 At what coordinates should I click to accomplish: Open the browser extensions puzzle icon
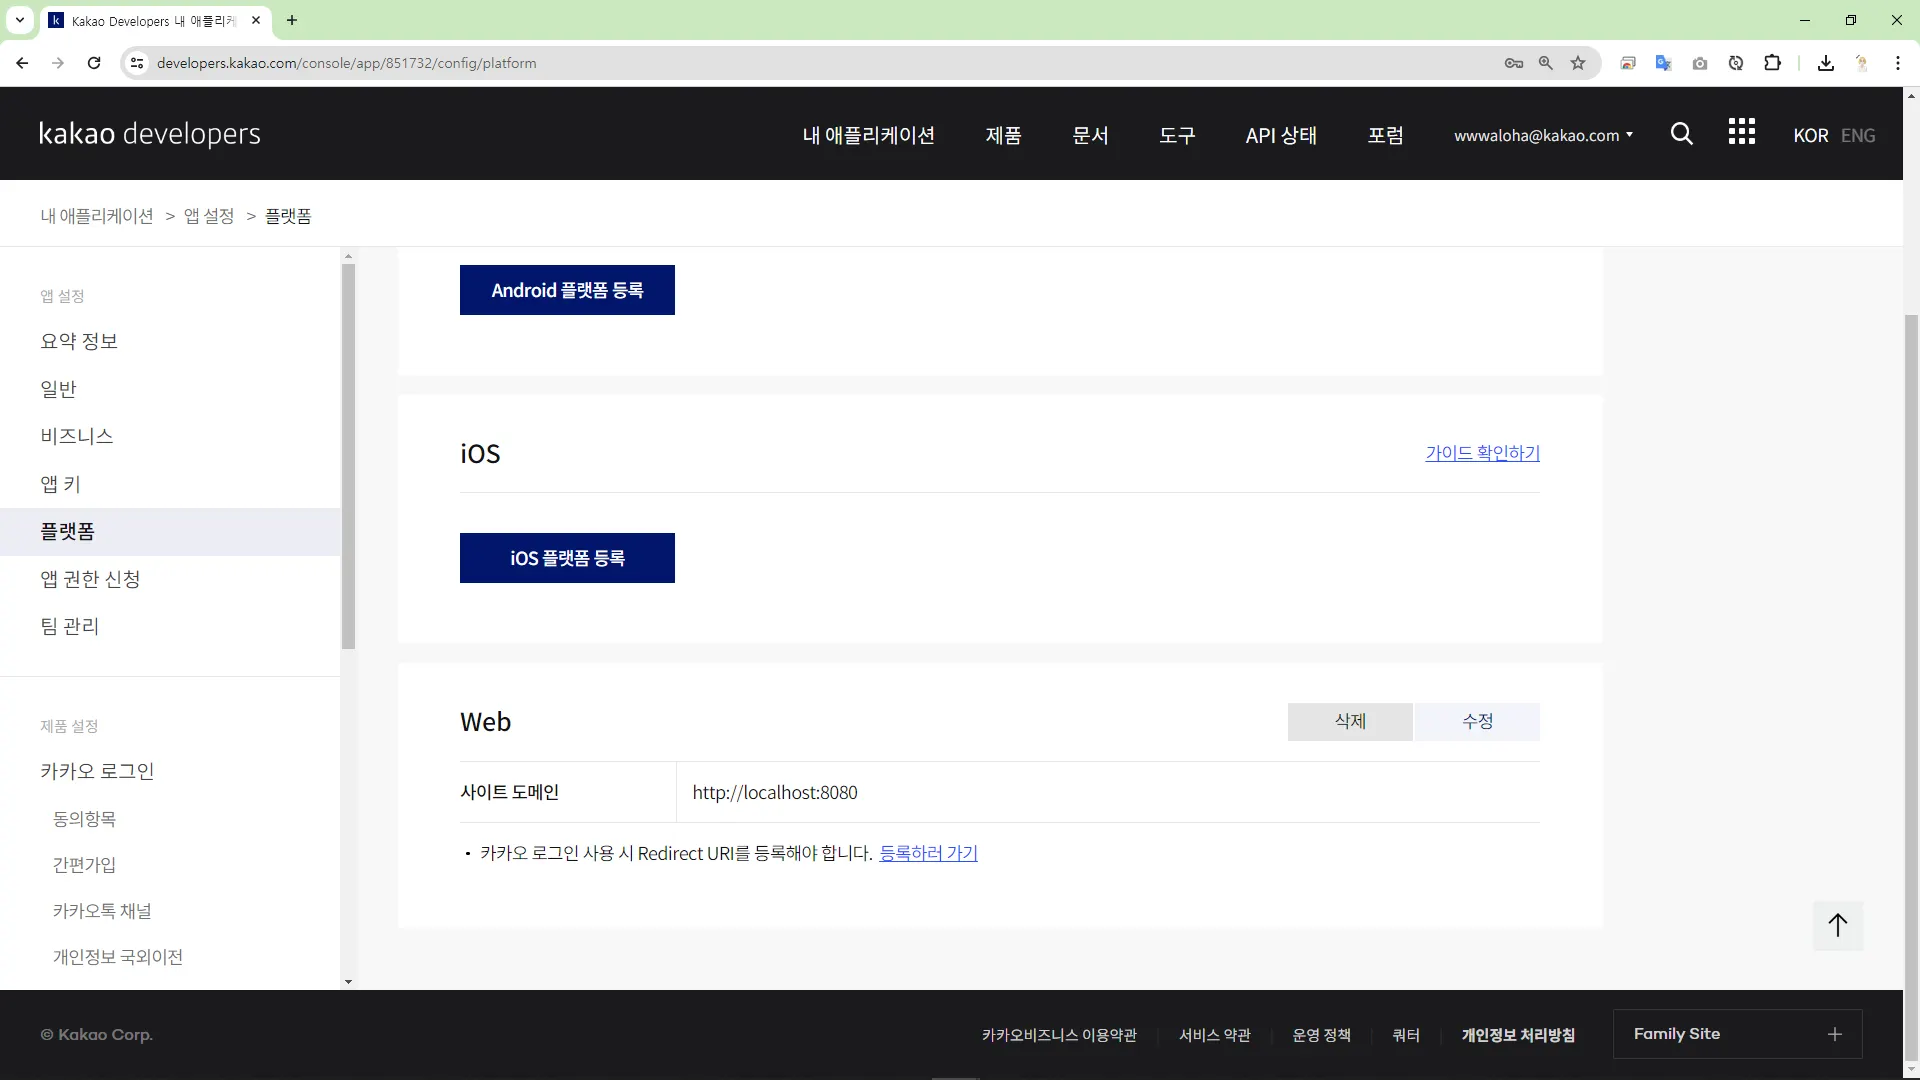1772,63
